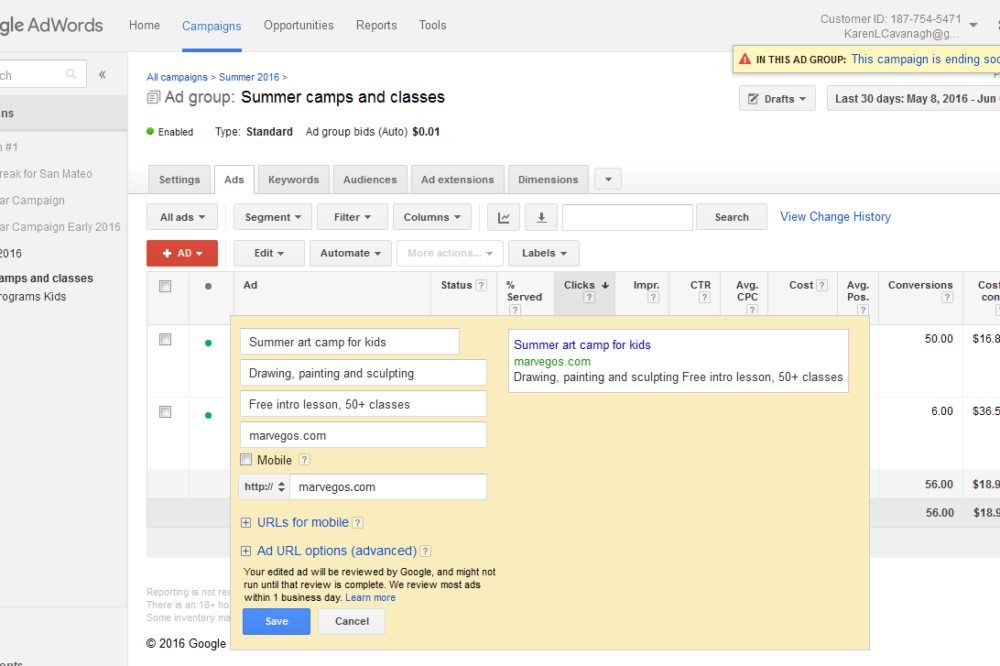Viewport: 1000px width, 666px height.
Task: Open the red + AD dropdown
Action: (182, 253)
